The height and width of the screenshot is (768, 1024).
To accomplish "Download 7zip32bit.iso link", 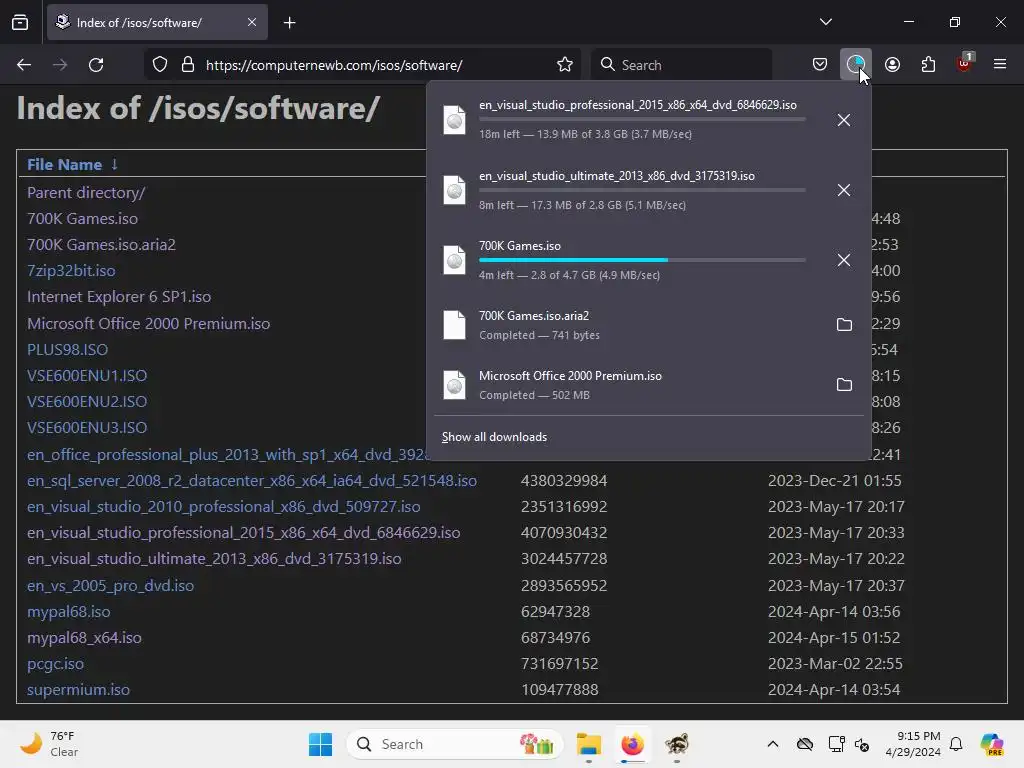I will point(71,270).
